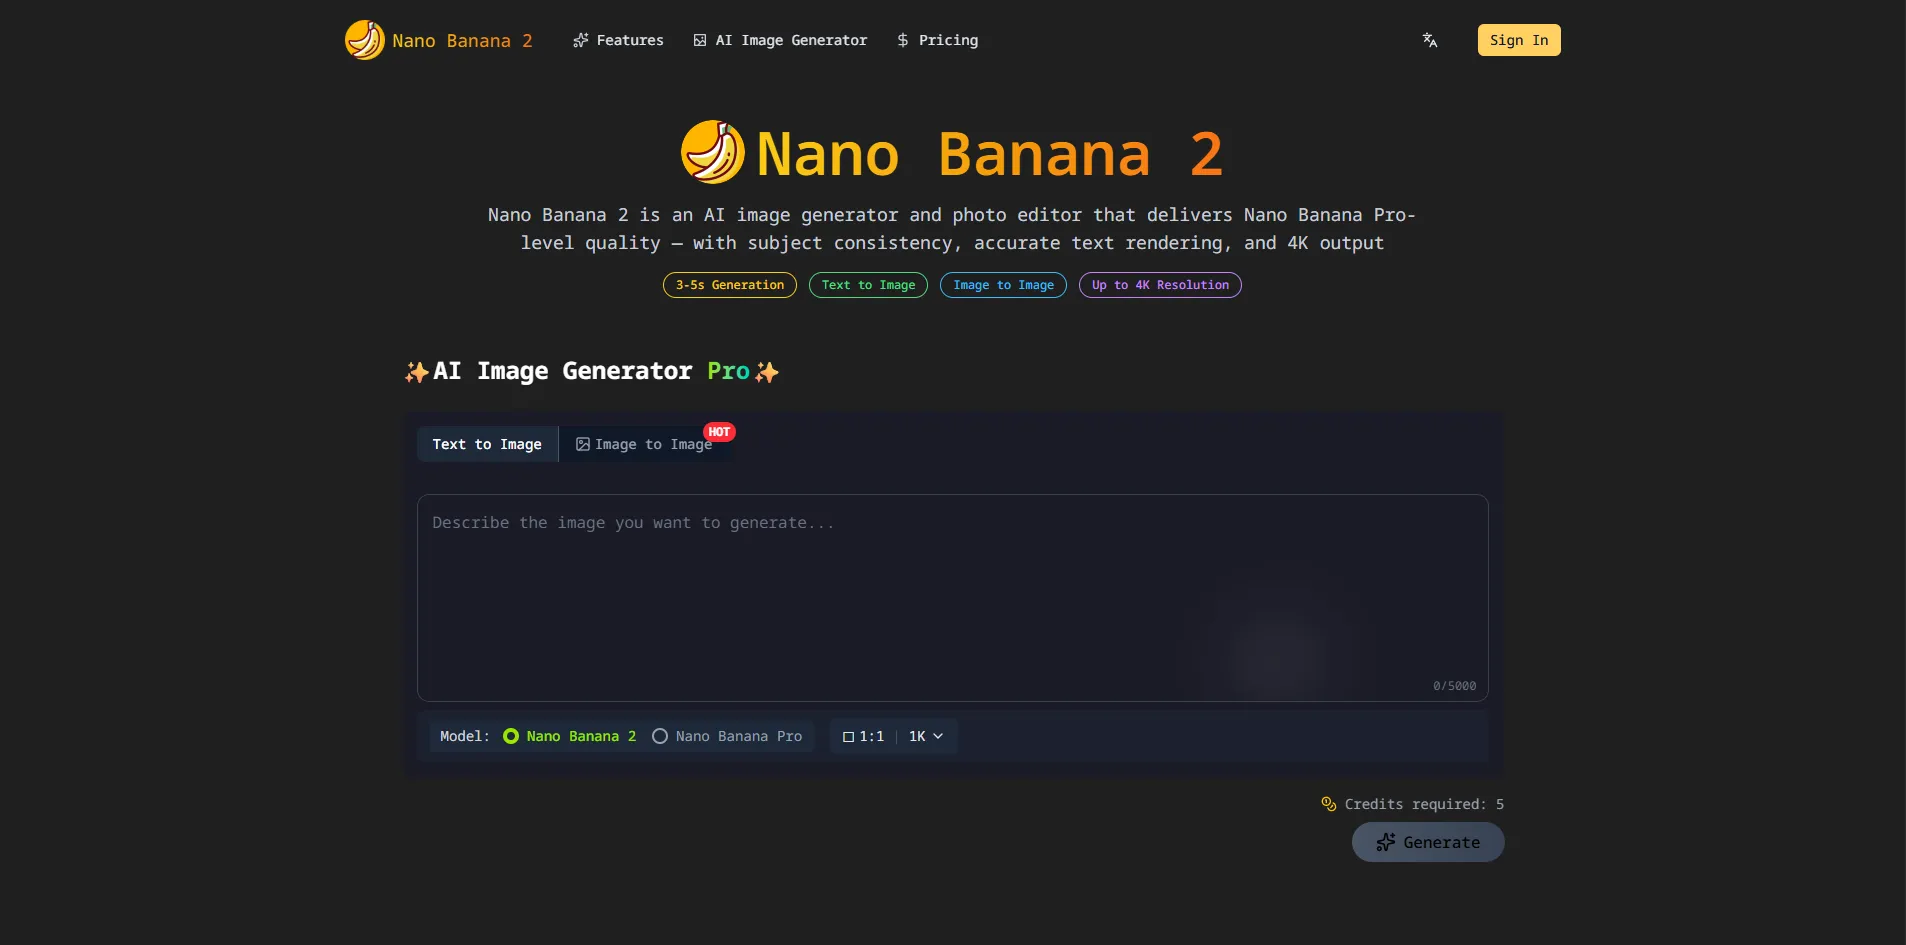The image size is (1906, 945).
Task: Click the Sign In button
Action: point(1519,40)
